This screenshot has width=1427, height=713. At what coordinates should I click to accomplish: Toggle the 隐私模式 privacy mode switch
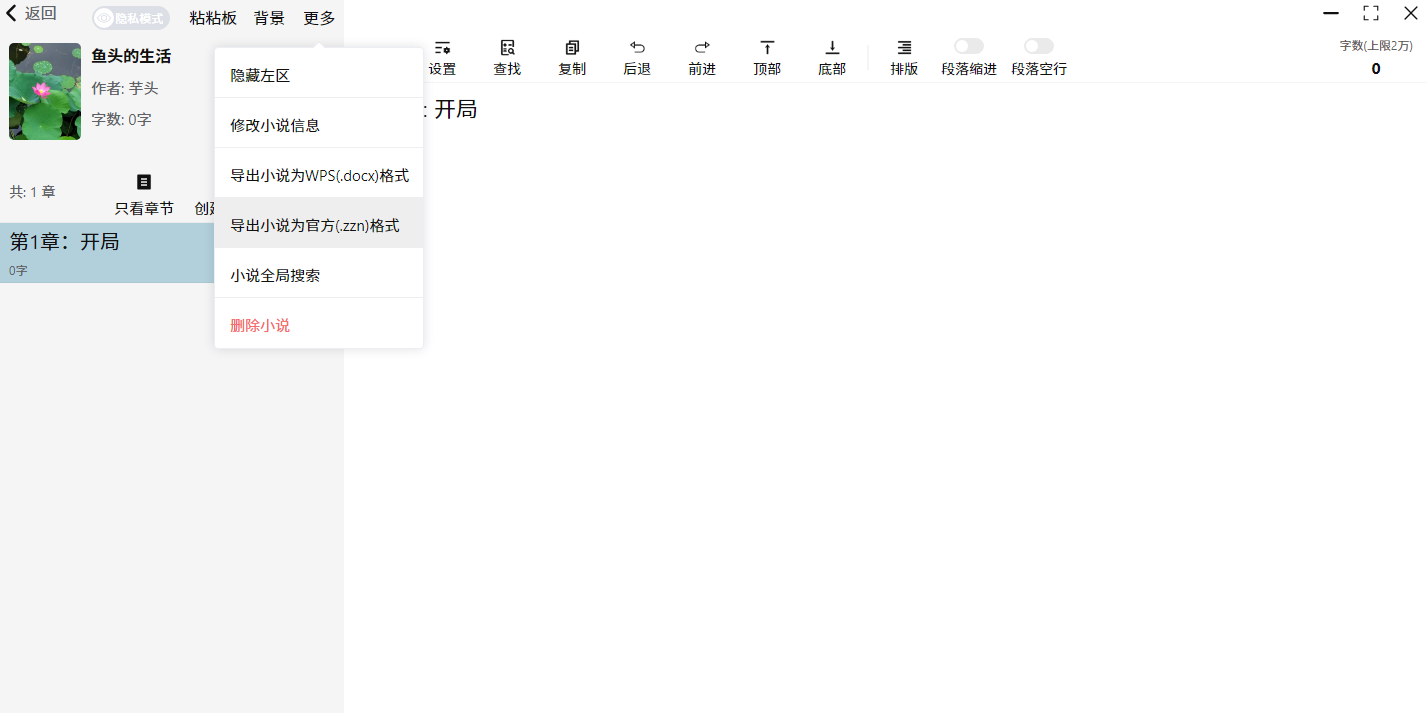click(131, 18)
